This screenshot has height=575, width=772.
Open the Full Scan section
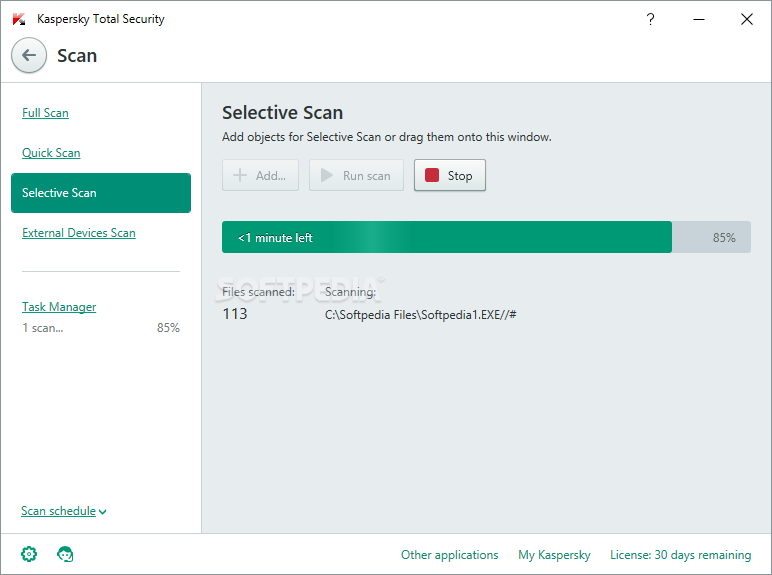click(x=45, y=113)
